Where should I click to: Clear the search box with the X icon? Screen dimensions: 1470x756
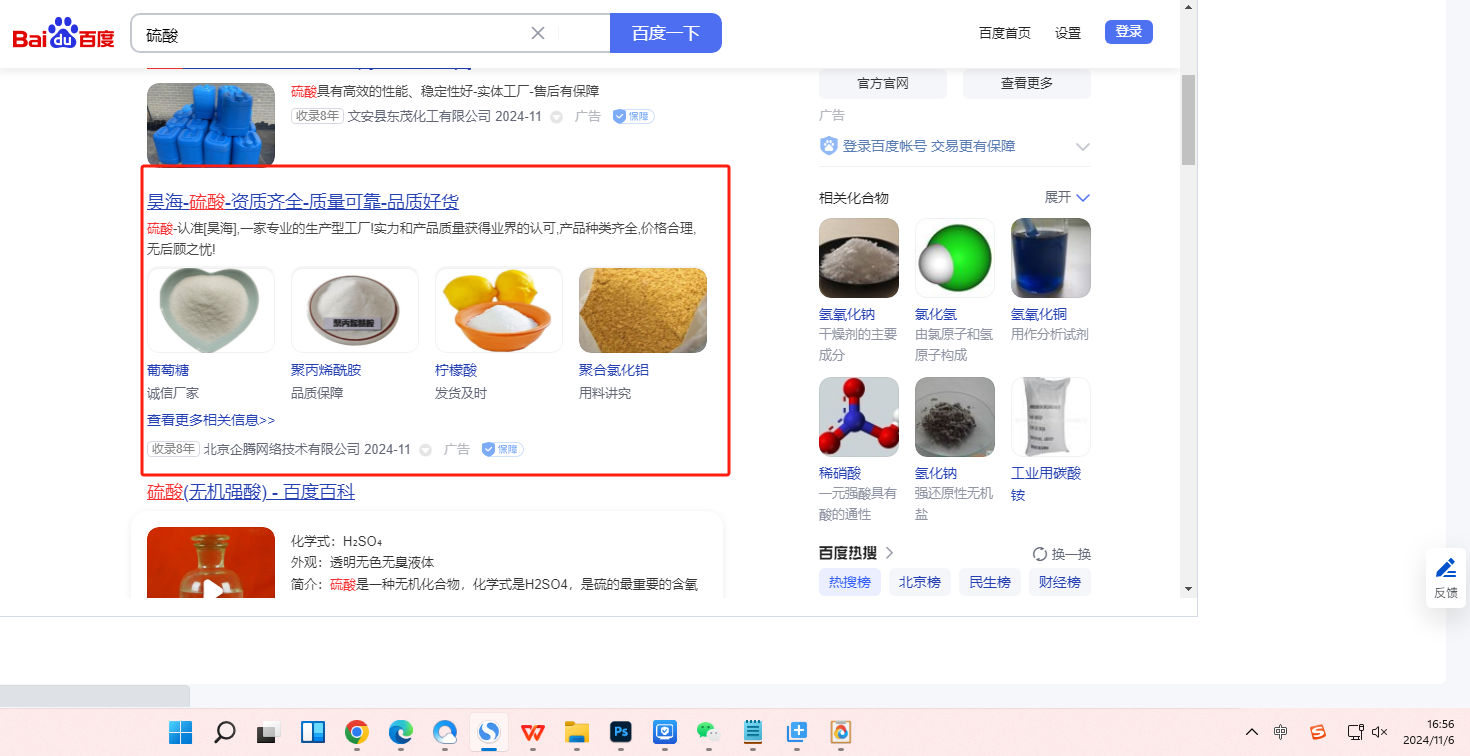pos(537,33)
